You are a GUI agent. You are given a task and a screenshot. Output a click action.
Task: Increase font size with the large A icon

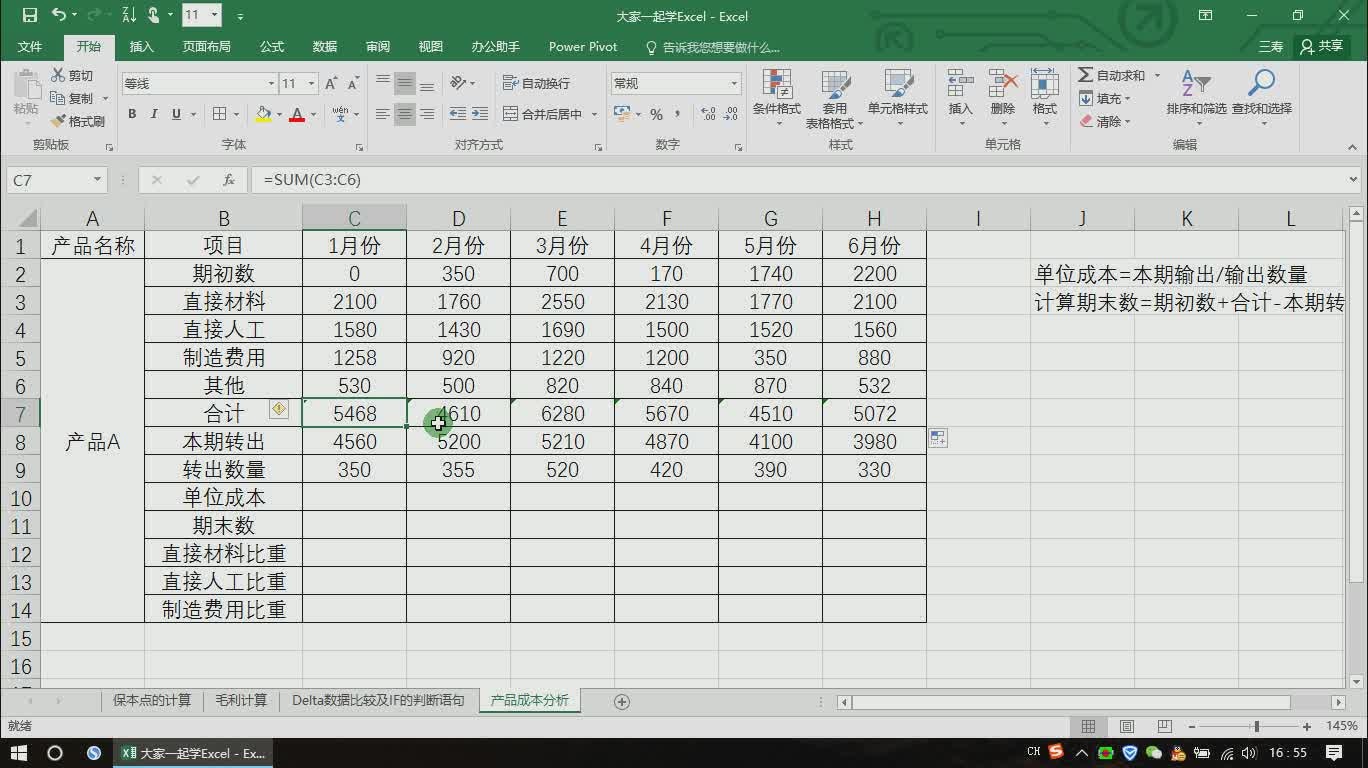coord(331,84)
